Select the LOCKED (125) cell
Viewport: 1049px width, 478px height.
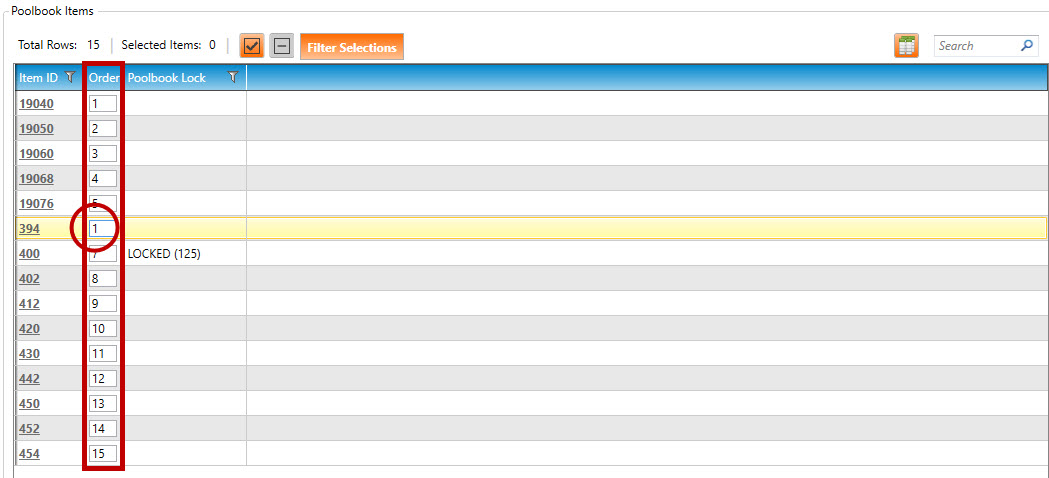[x=164, y=254]
